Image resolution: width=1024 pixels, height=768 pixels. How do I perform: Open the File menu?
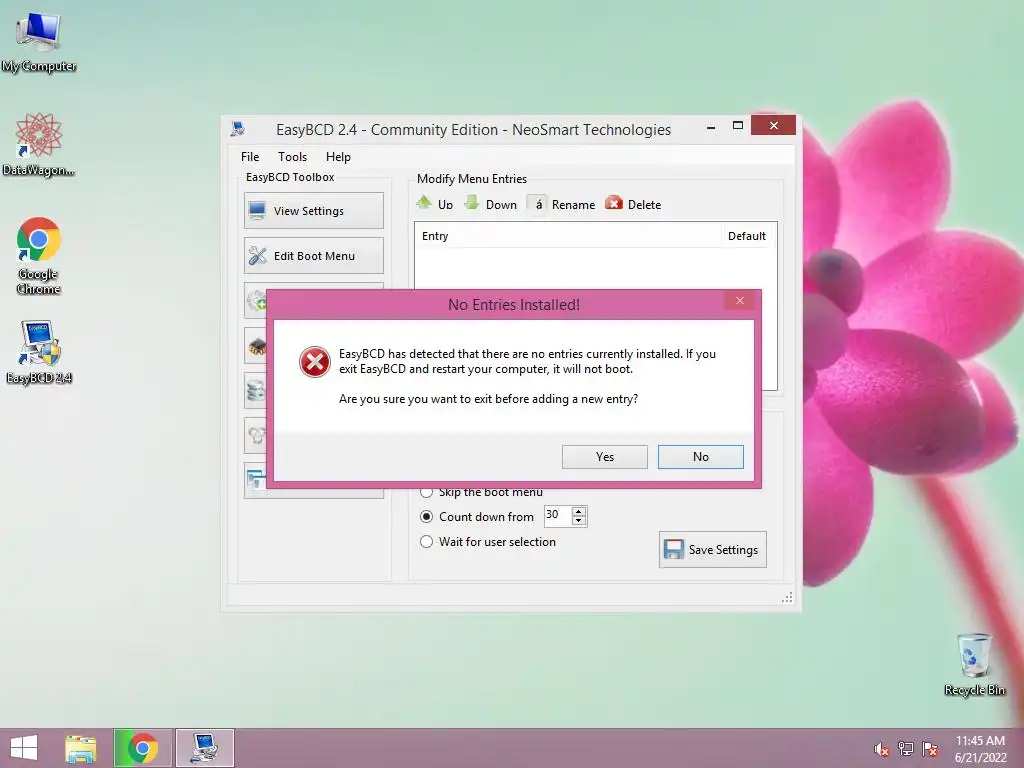tap(249, 157)
